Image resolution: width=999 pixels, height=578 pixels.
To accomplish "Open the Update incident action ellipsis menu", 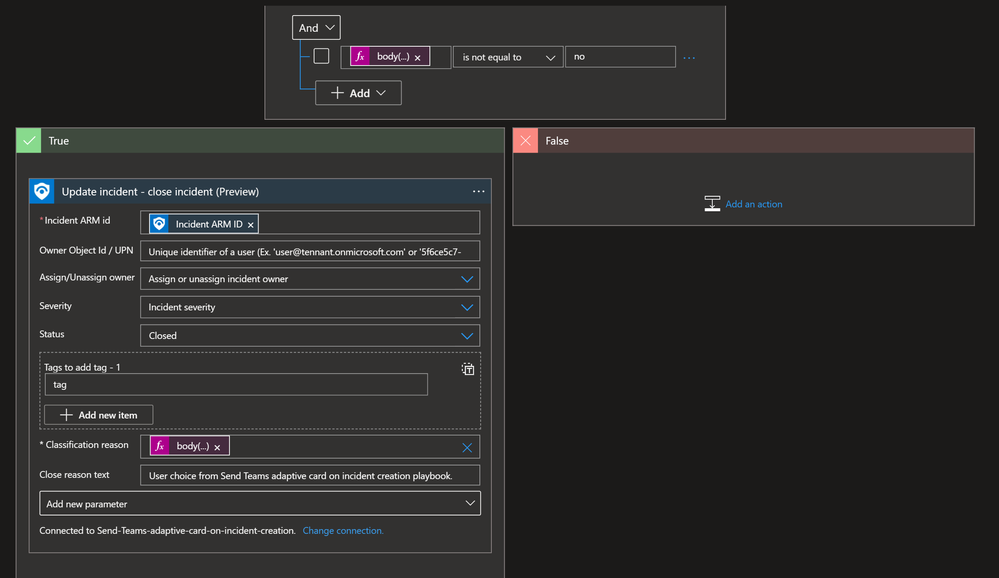I will (x=478, y=191).
